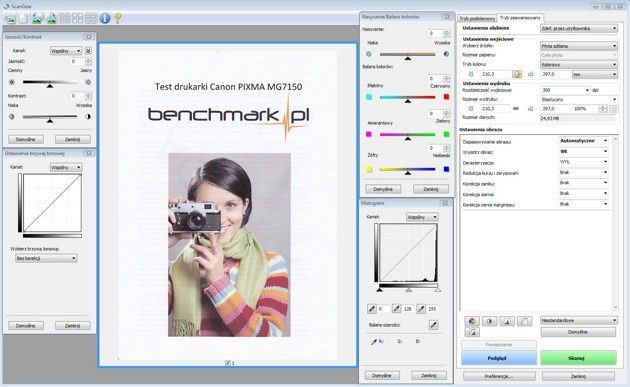Click the blue Podgląd button
The height and width of the screenshot is (387, 630).
coord(499,358)
